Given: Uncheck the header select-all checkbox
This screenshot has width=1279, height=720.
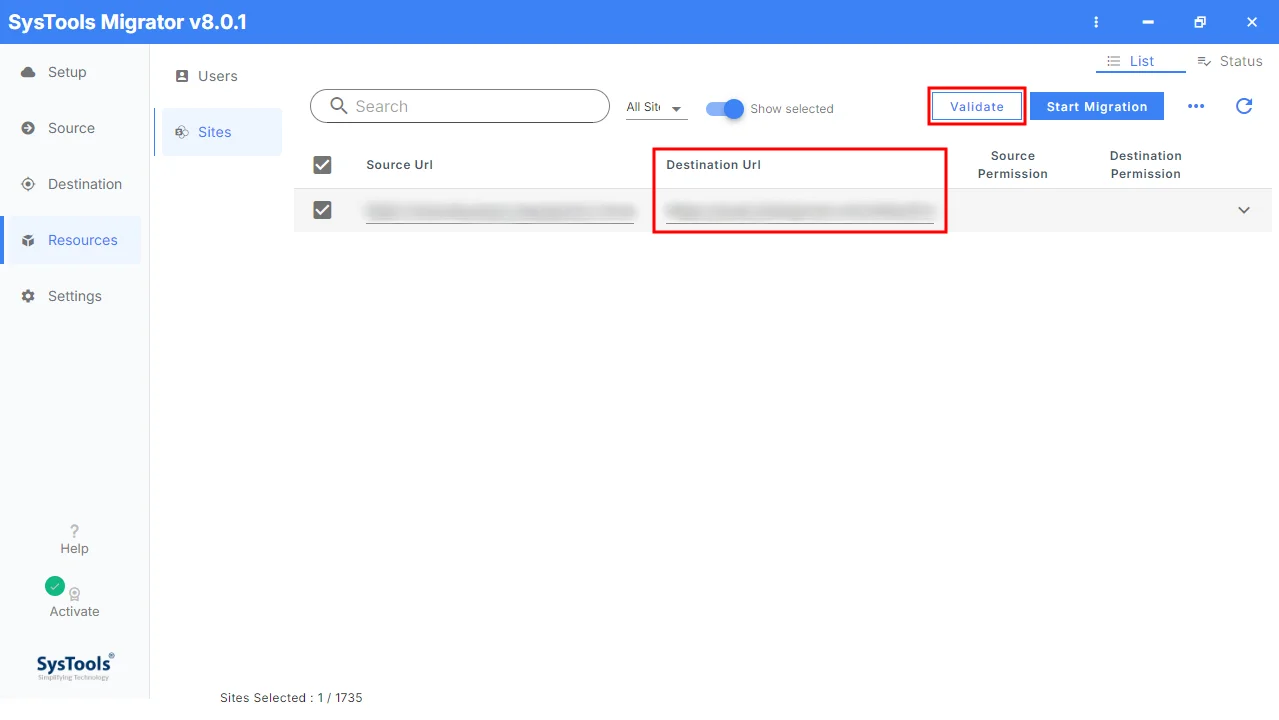Looking at the screenshot, I should [322, 165].
